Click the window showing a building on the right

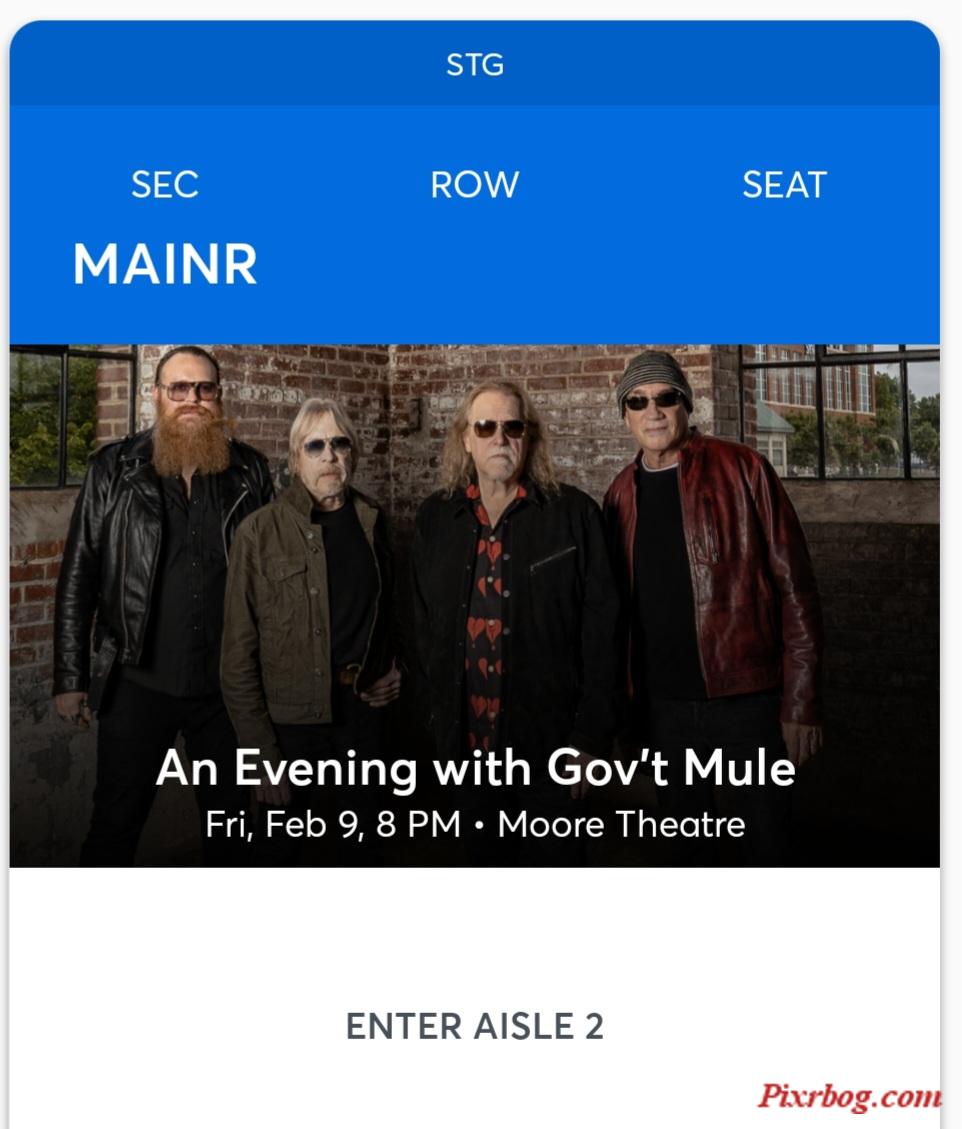(x=839, y=412)
